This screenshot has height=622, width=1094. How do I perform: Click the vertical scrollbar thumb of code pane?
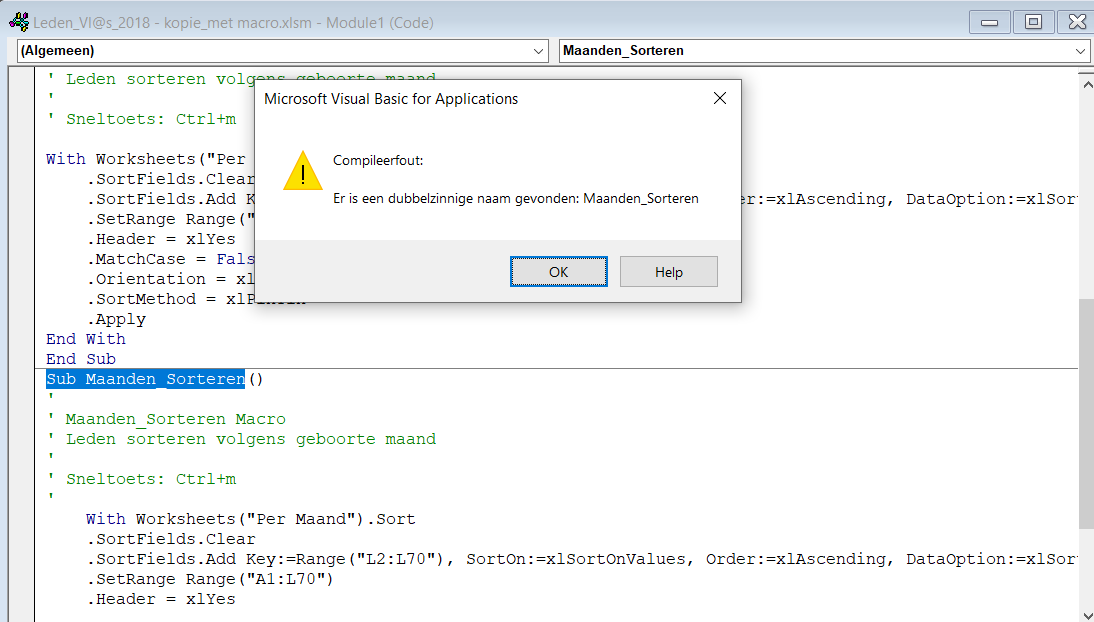coord(1086,413)
